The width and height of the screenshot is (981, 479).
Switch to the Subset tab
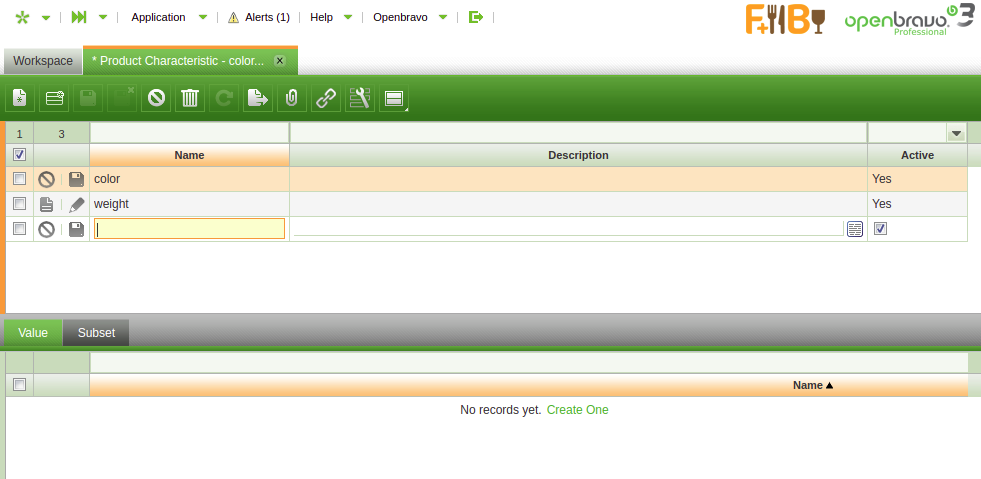pyautogui.click(x=96, y=333)
